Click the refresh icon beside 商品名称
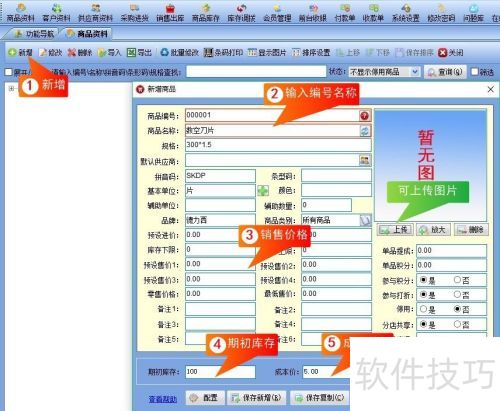Viewport: 500px width, 411px height. click(x=365, y=131)
